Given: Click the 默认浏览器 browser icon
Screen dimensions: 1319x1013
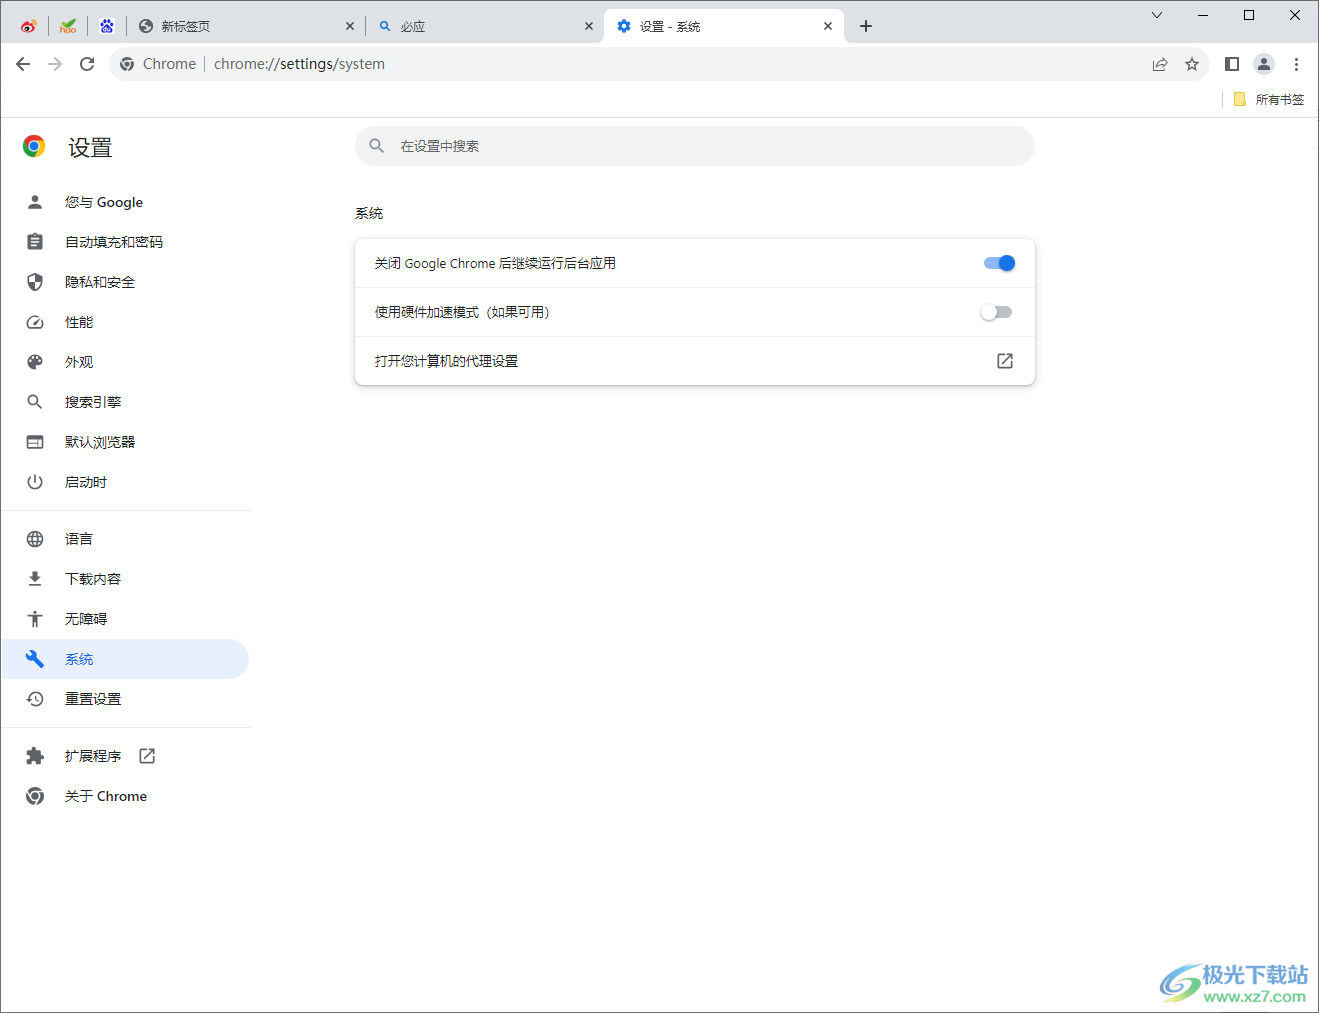Looking at the screenshot, I should coord(35,442).
